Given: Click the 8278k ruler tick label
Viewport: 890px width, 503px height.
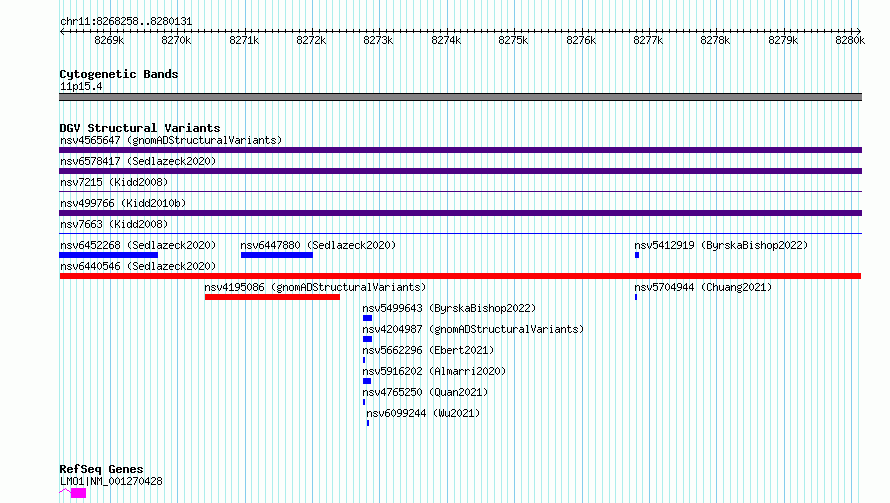Looking at the screenshot, I should coord(715,40).
